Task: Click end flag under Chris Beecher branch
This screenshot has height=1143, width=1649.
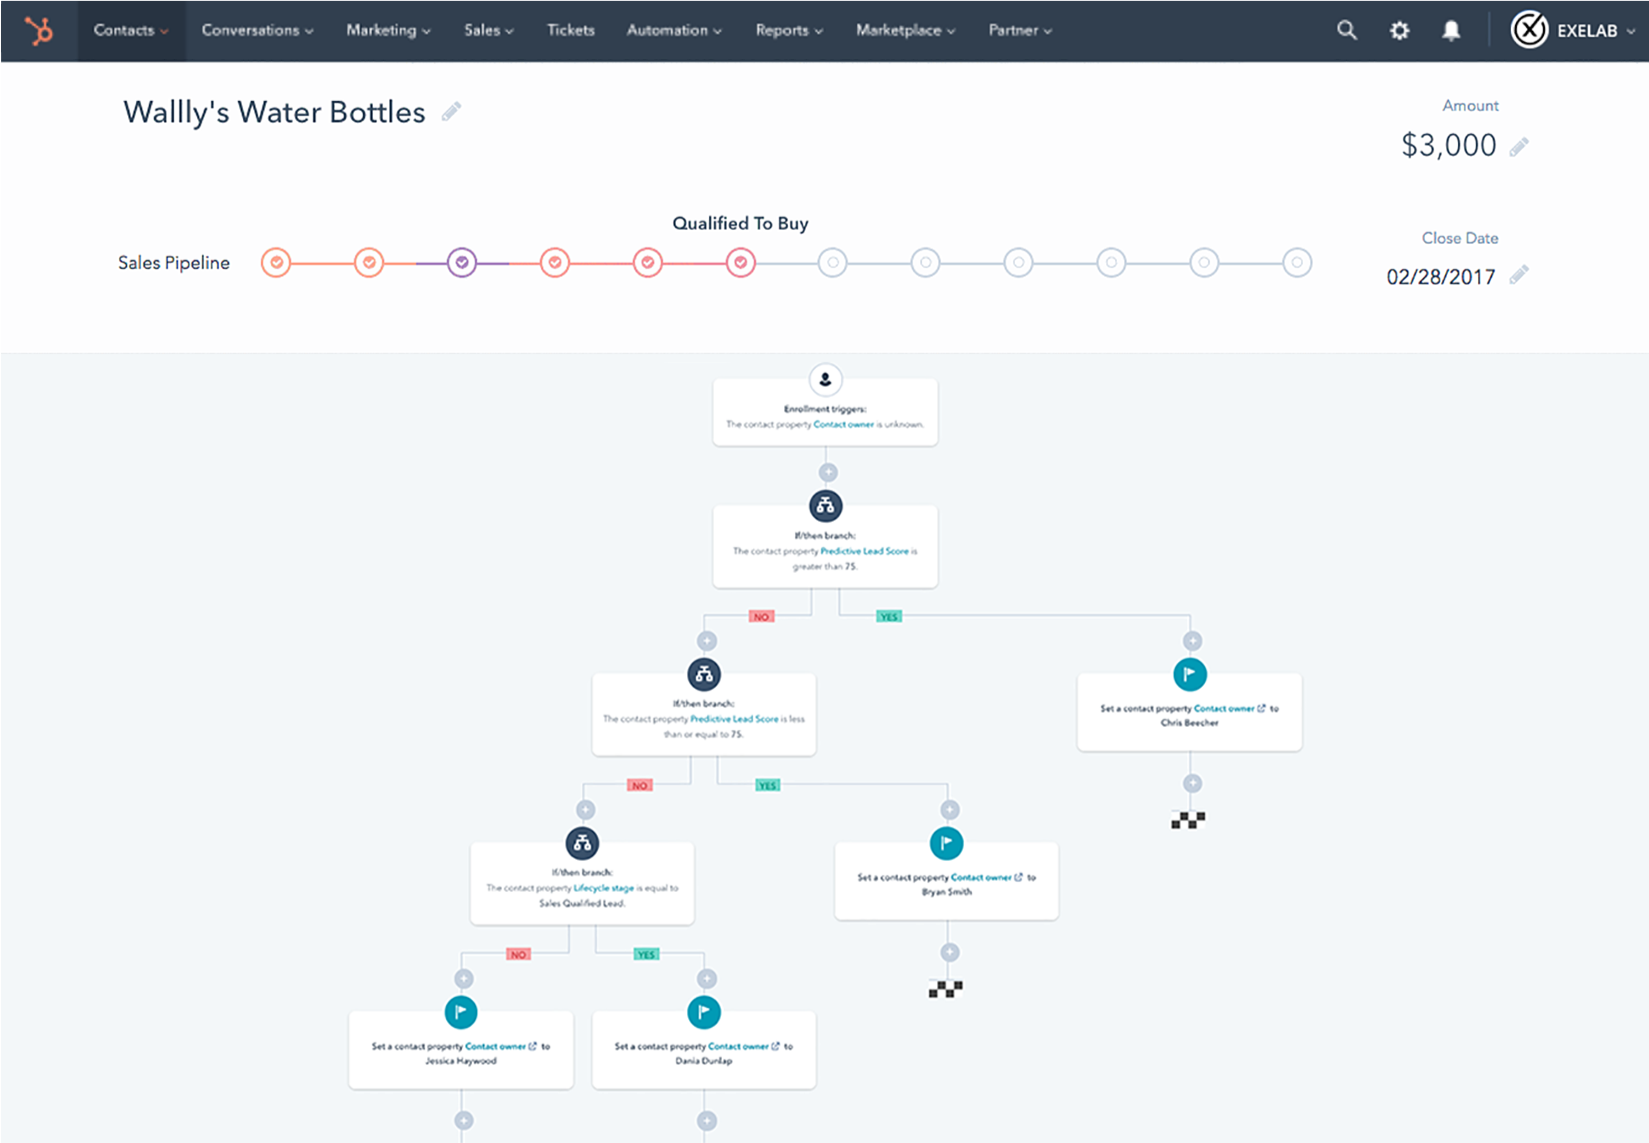Action: coord(1188,820)
